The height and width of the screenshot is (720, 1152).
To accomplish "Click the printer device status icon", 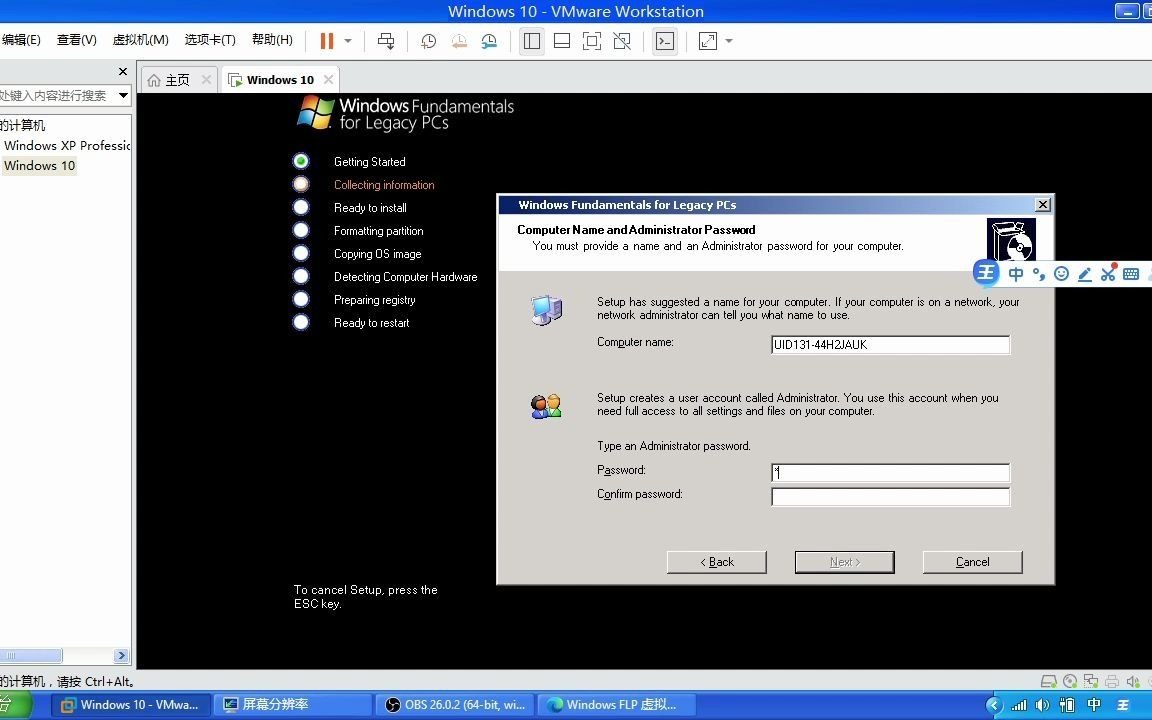I will pyautogui.click(x=1112, y=682).
